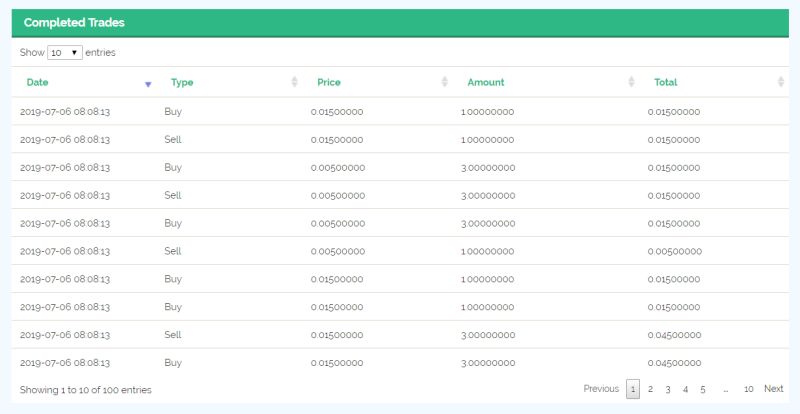Click Sell in the row totaling 0.00500000
The width and height of the screenshot is (800, 414).
[173, 251]
